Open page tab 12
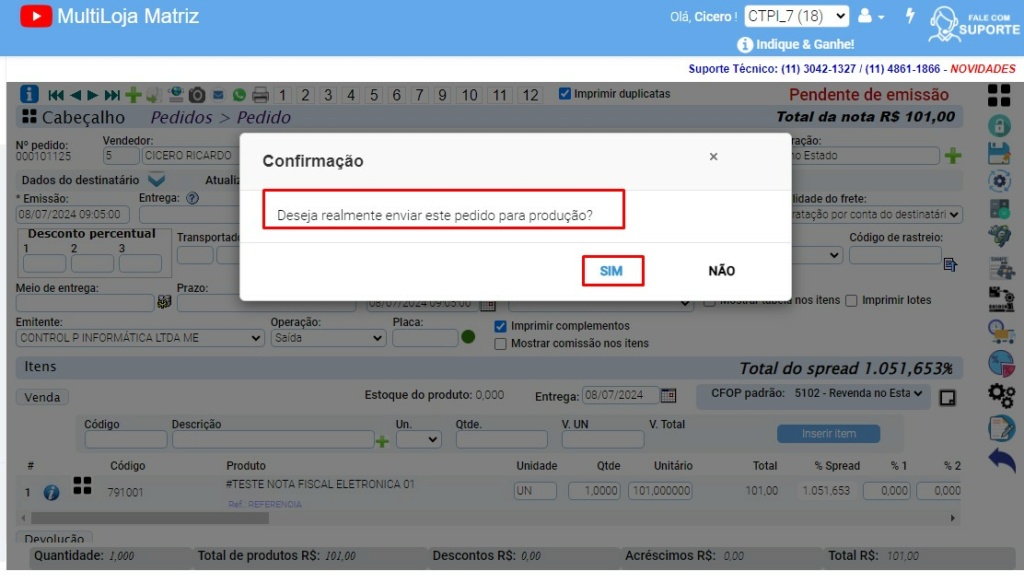 530,95
